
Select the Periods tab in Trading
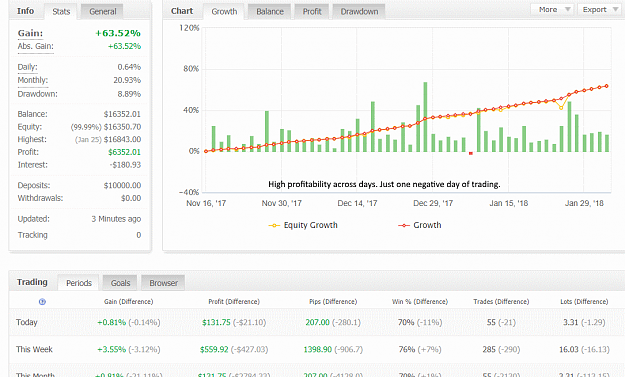click(x=79, y=283)
